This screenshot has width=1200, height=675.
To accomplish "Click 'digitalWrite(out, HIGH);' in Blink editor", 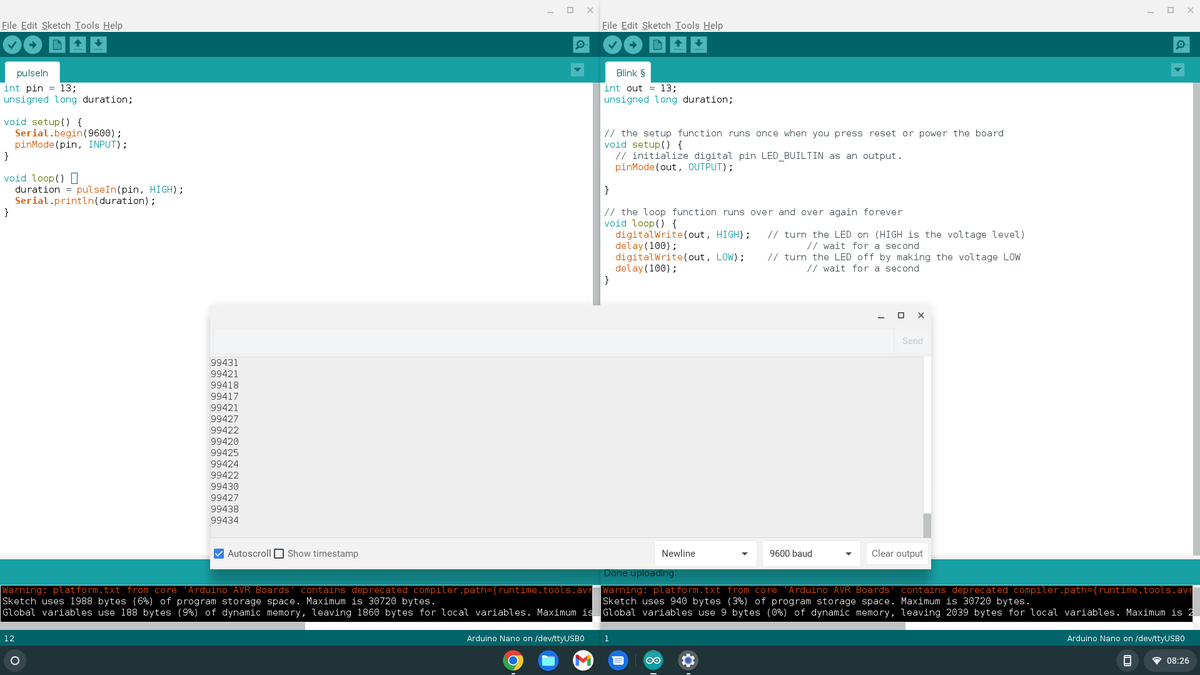I will click(x=682, y=235).
